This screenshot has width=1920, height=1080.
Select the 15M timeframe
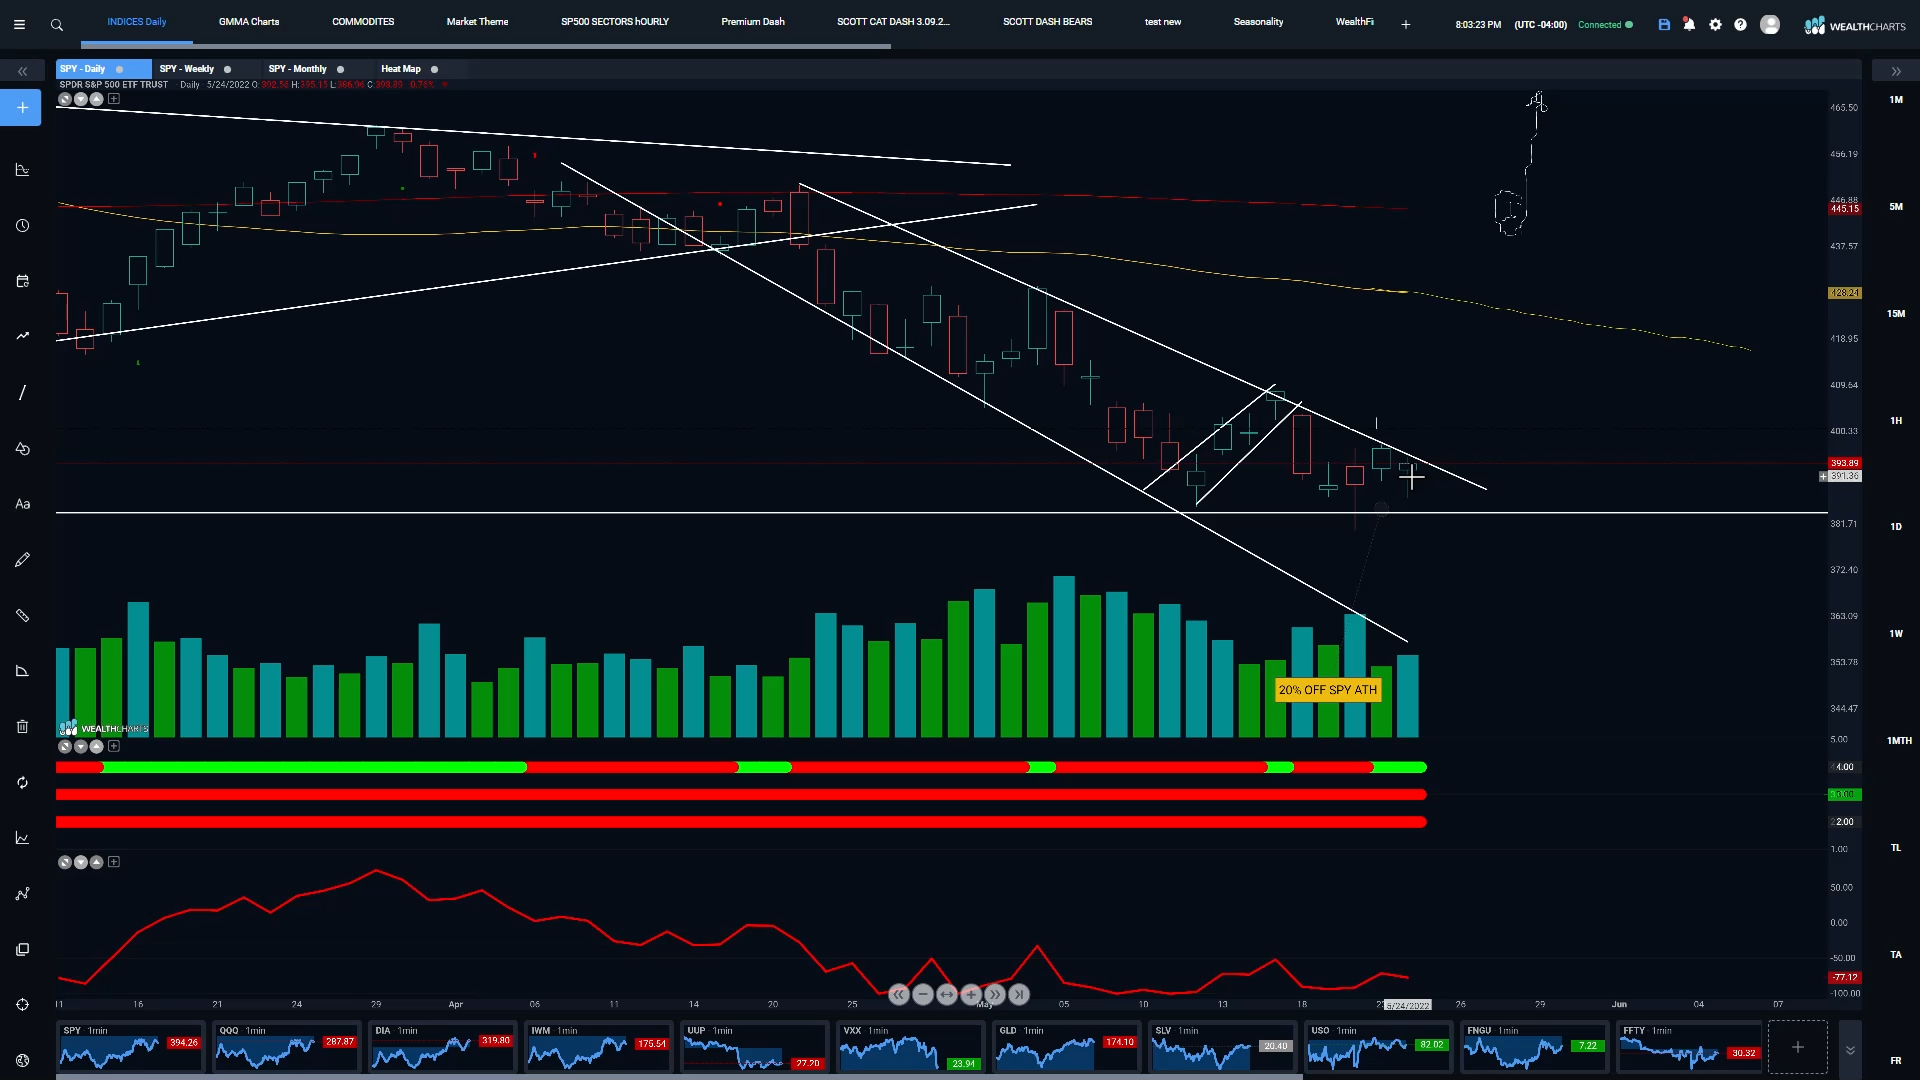coord(1896,314)
